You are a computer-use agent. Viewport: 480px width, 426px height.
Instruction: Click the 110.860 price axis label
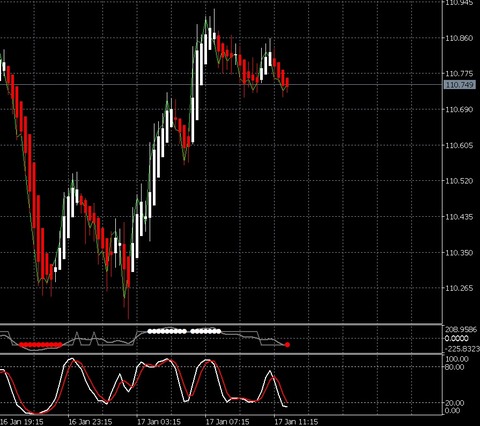click(x=459, y=38)
